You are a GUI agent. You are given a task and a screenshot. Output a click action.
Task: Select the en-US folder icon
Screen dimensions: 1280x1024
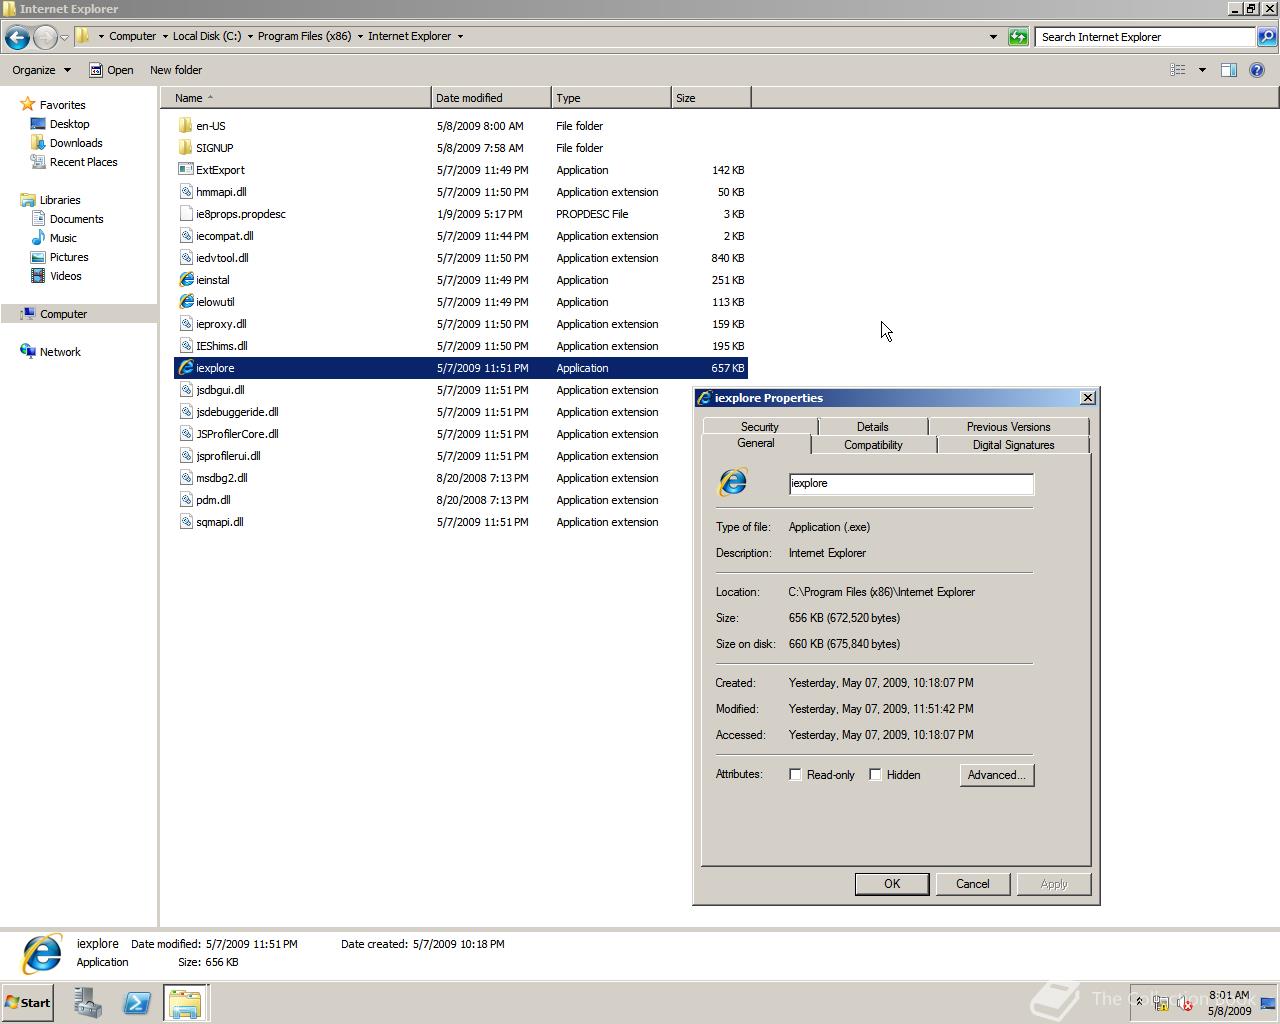click(185, 126)
